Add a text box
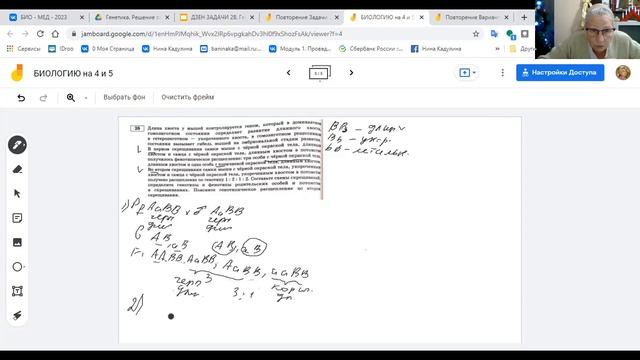Screen dimensions: 640x360 [17, 291]
